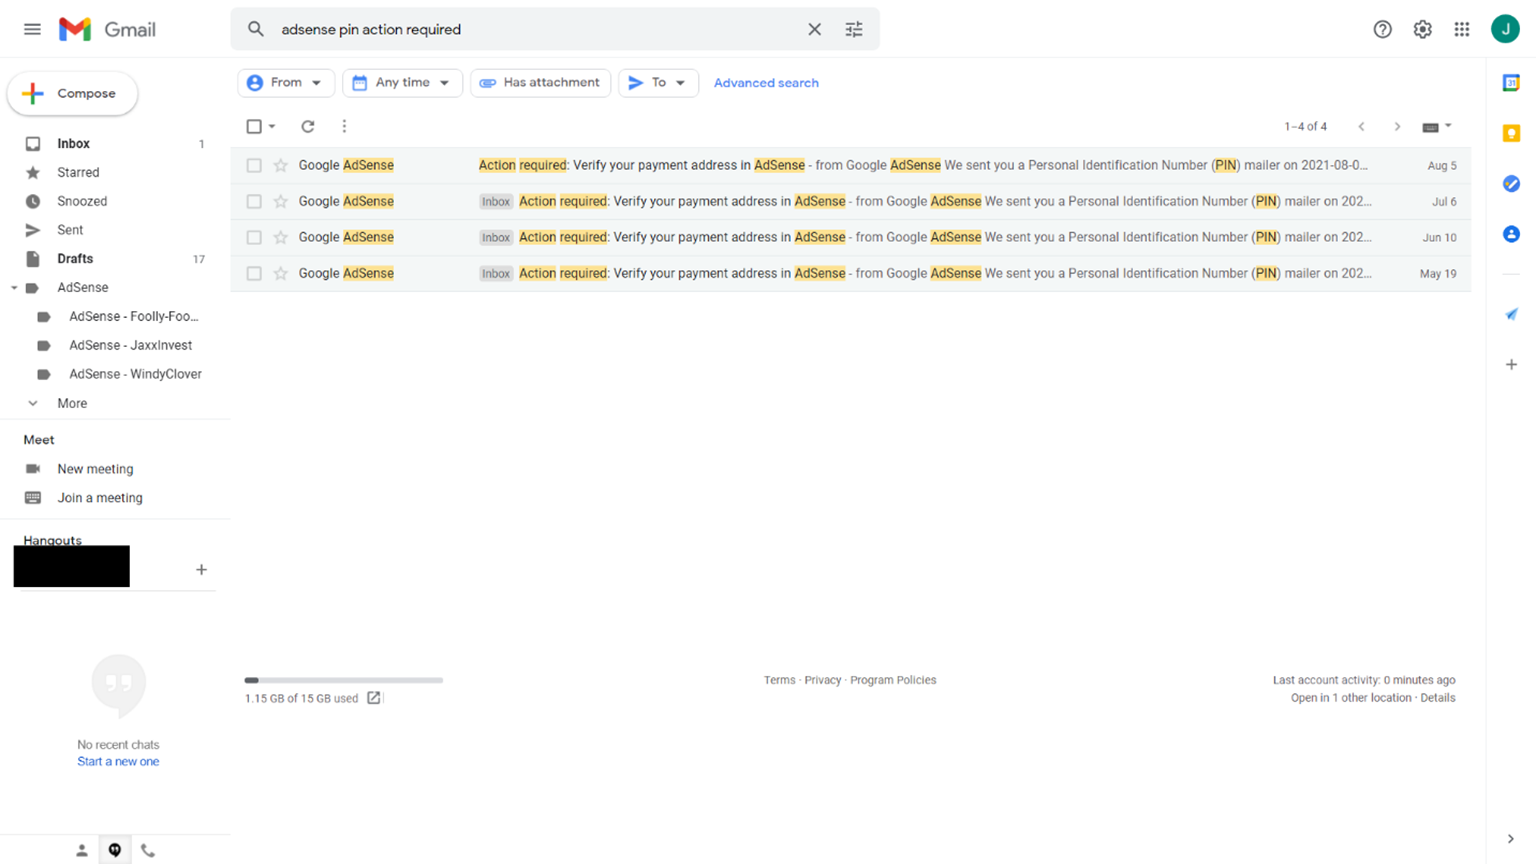Star the Jun 10 AdSense email
This screenshot has width=1536, height=864.
281,237
